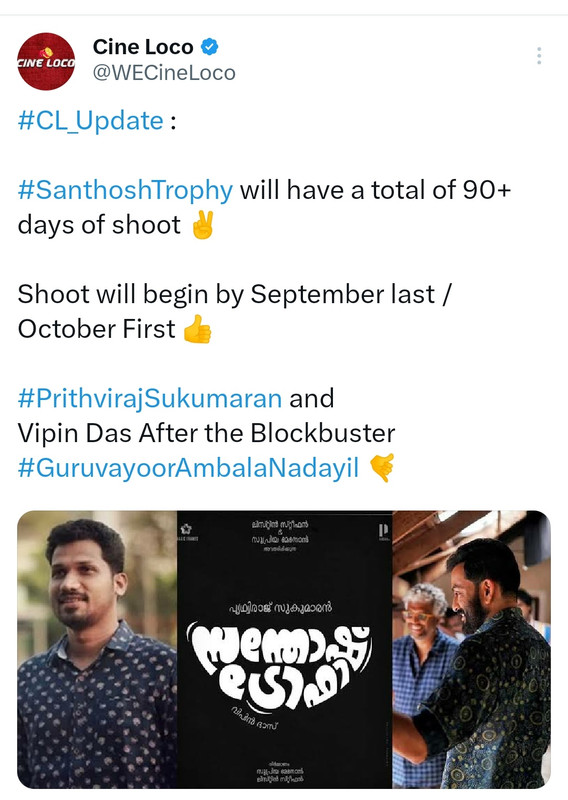
Task: Open the black Malayalam title poster image
Action: pyautogui.click(x=285, y=649)
